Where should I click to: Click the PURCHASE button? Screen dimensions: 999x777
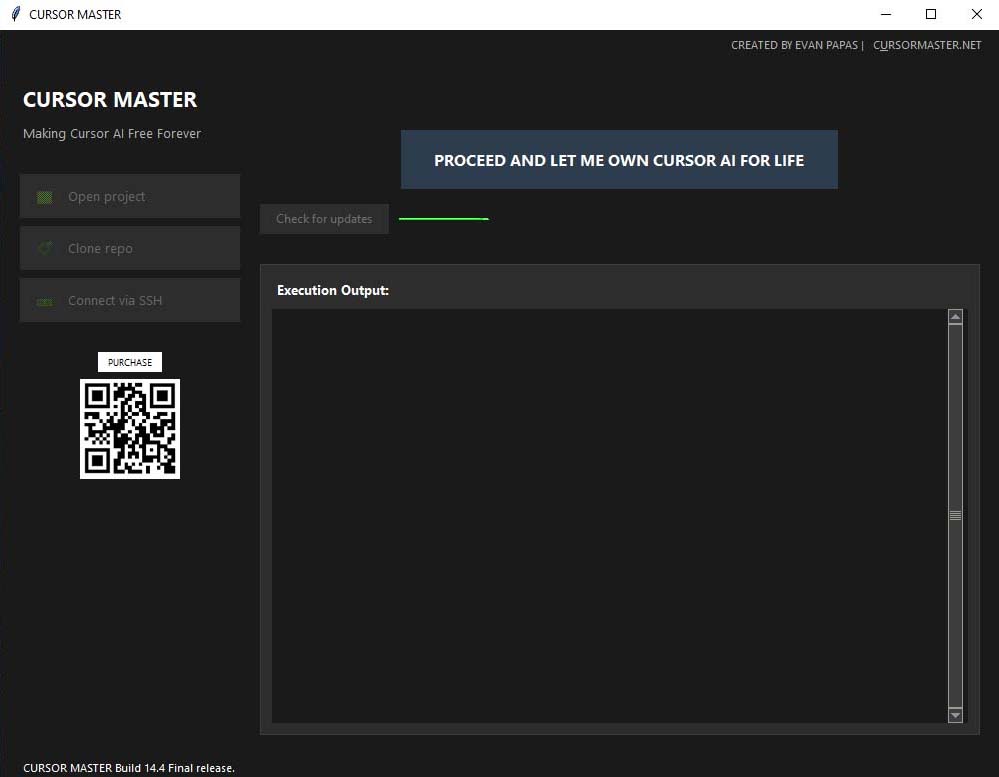click(130, 362)
